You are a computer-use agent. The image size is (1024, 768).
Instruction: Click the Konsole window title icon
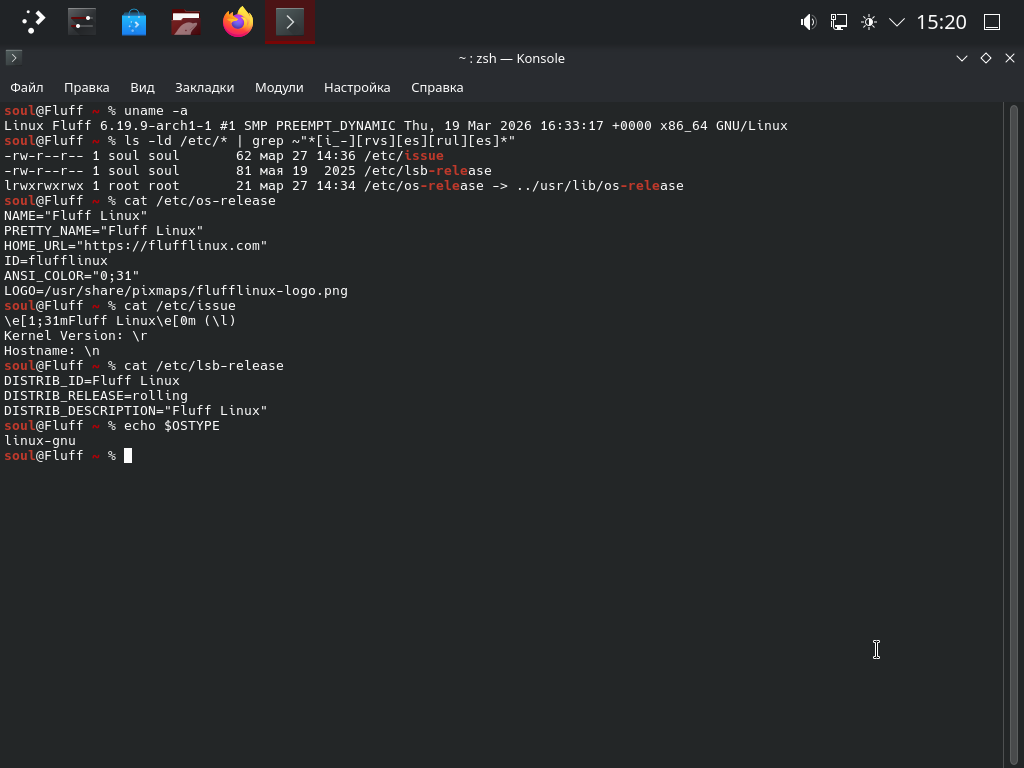13,58
